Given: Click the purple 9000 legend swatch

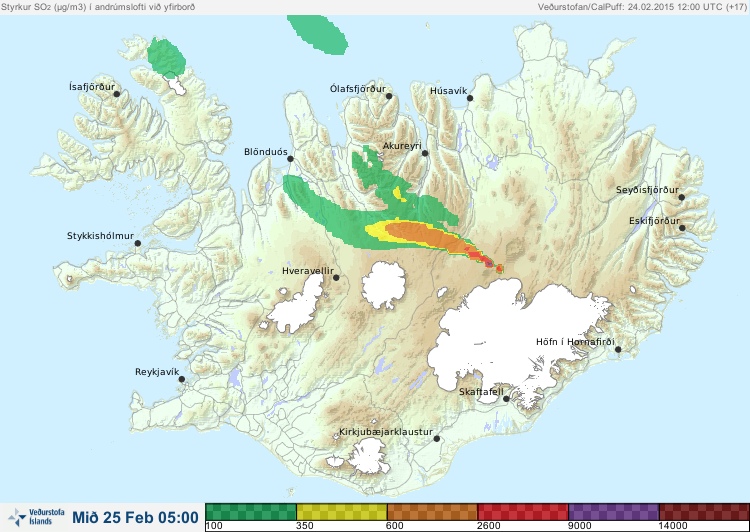Looking at the screenshot, I should click(613, 512).
